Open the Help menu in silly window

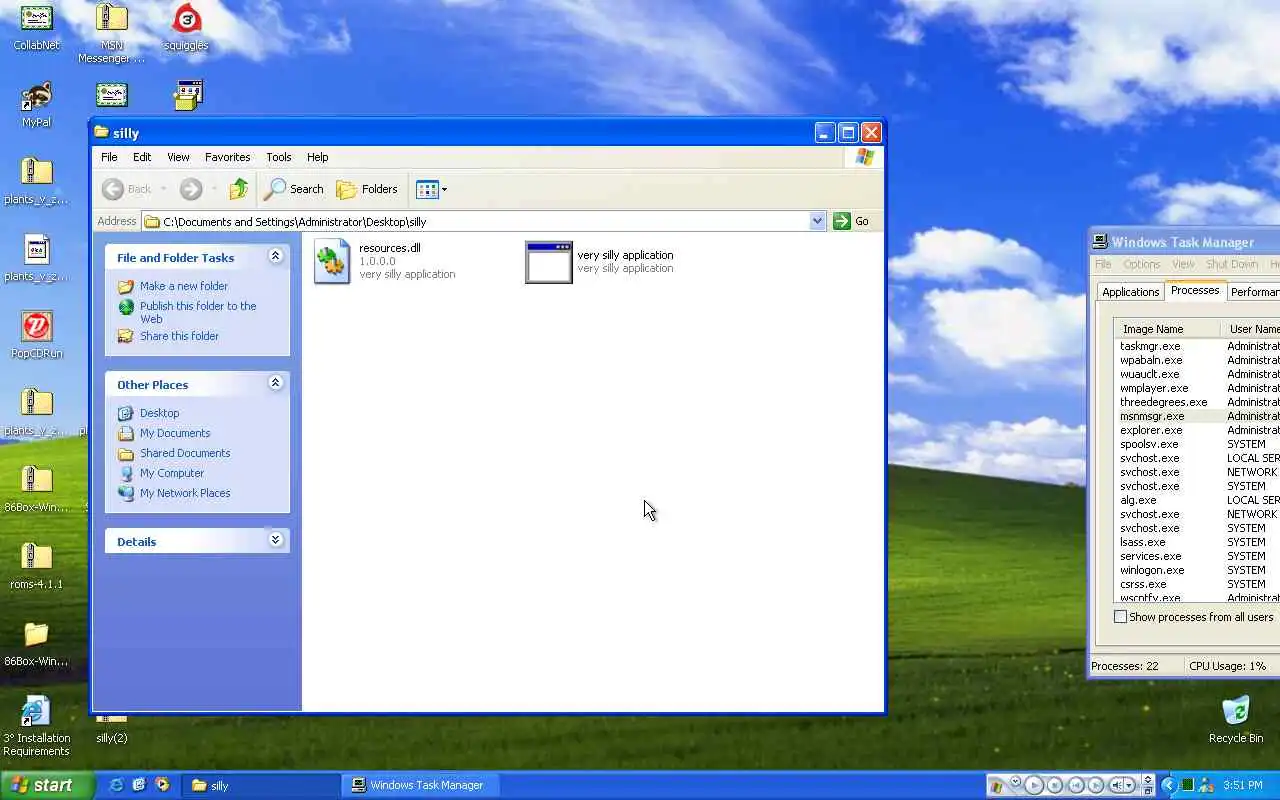coord(317,157)
